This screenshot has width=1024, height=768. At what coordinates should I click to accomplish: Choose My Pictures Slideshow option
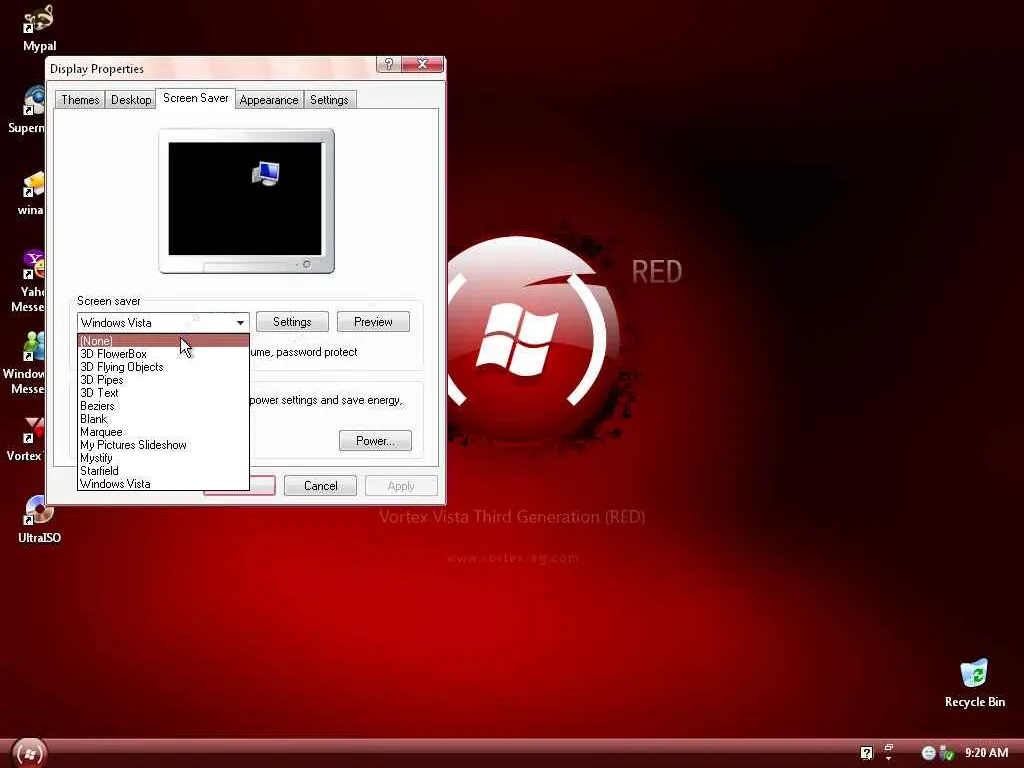click(163, 445)
